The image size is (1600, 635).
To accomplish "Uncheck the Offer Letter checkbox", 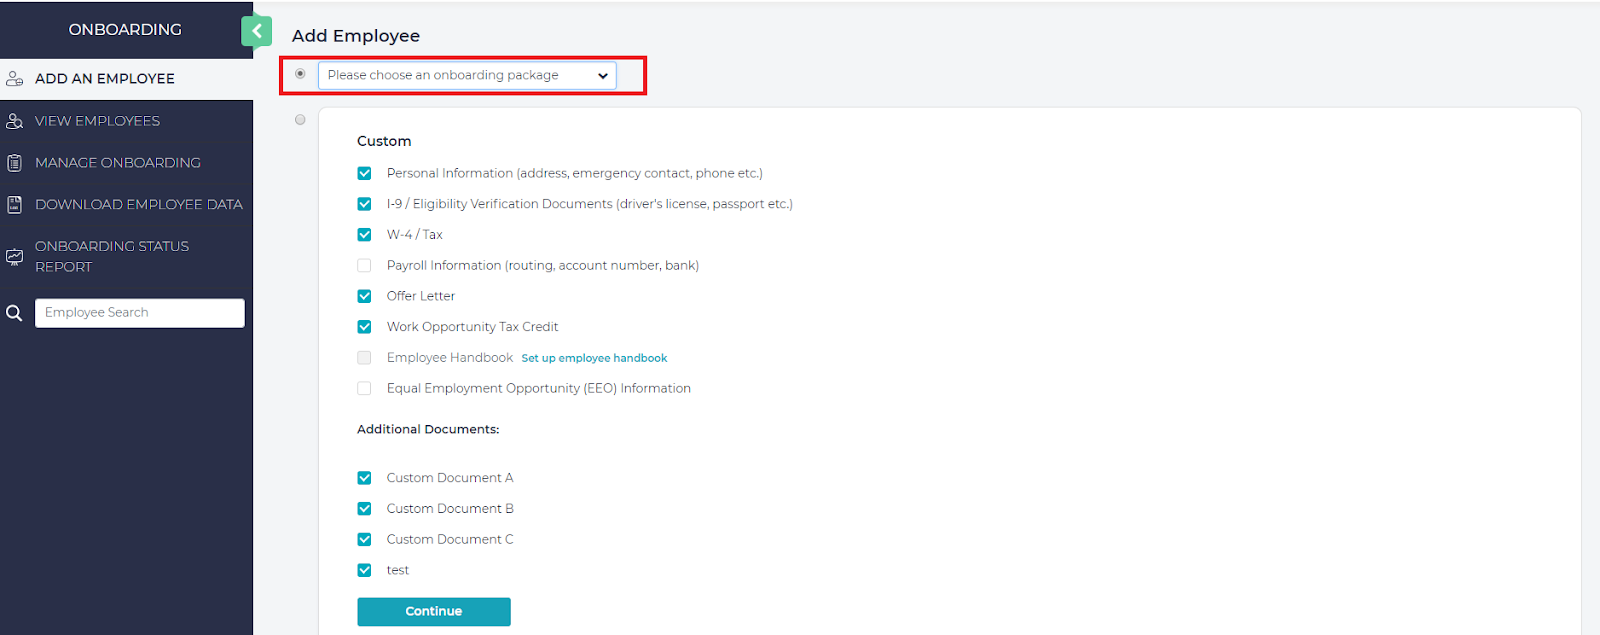I will click(x=364, y=296).
